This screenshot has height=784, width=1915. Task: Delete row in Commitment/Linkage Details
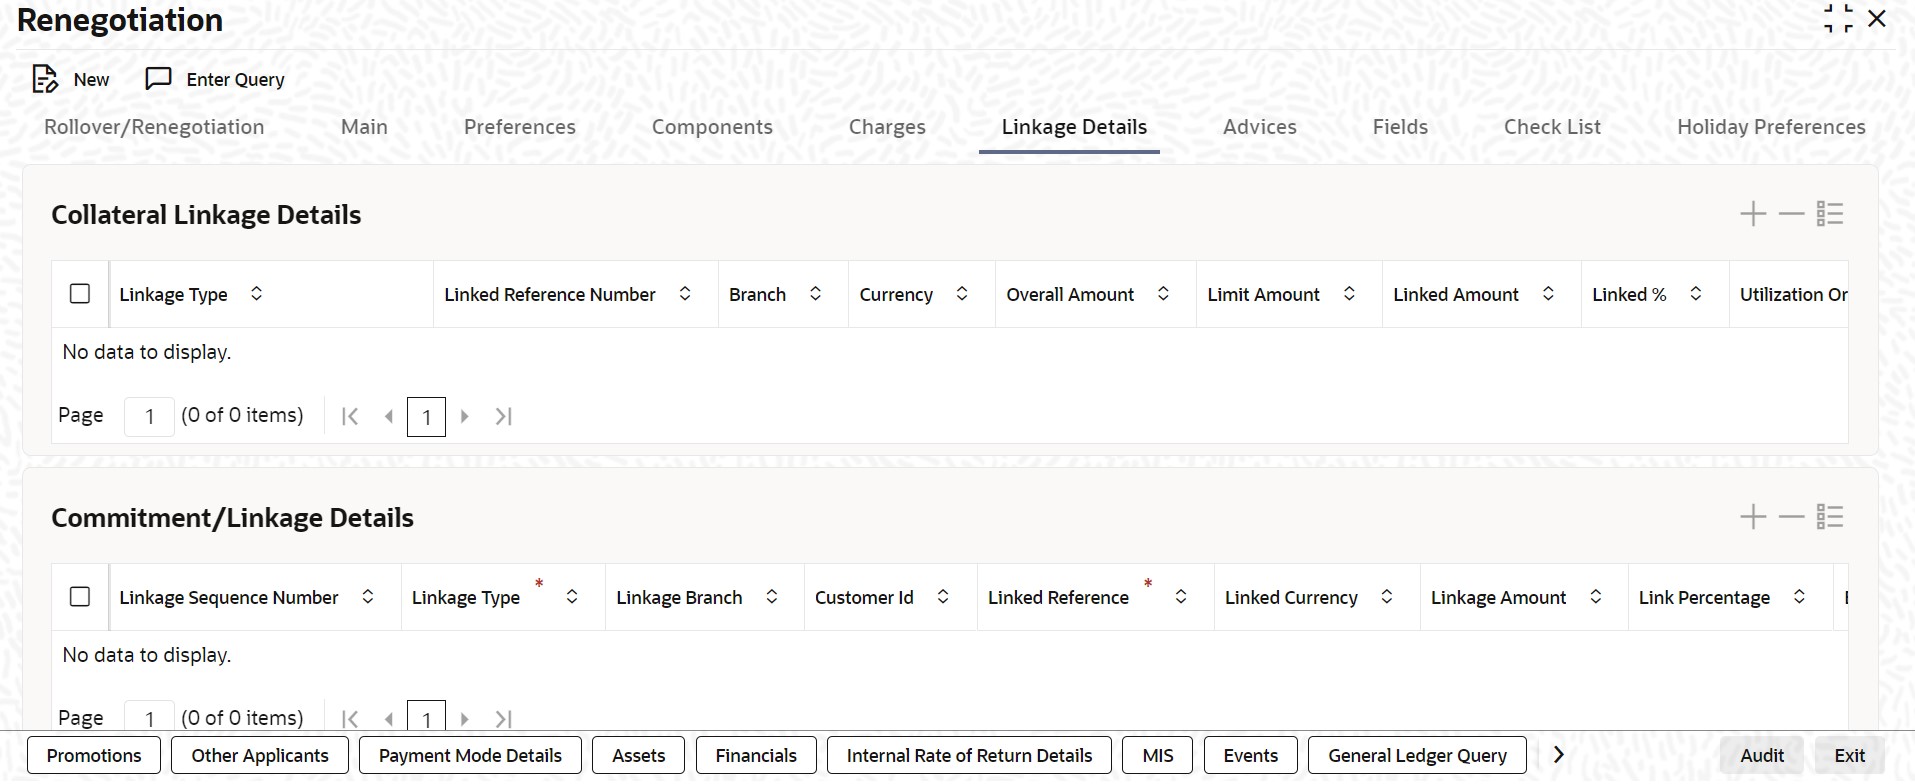1791,517
